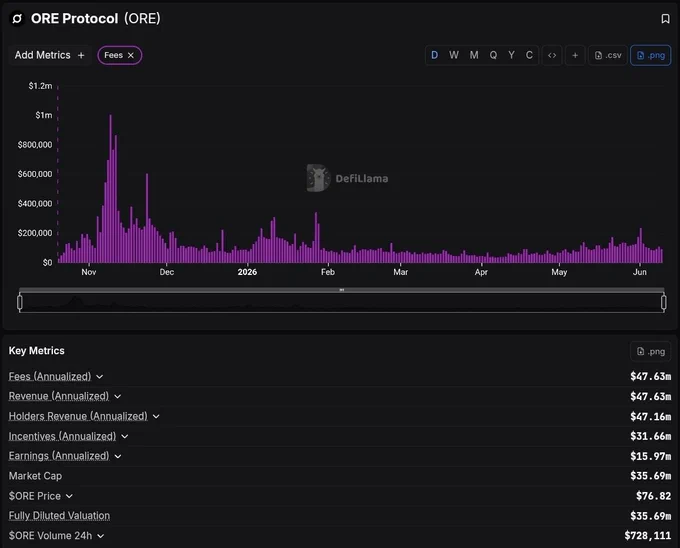The image size is (680, 548).
Task: Click the ORE Protocol logo icon
Action: [x=17, y=19]
